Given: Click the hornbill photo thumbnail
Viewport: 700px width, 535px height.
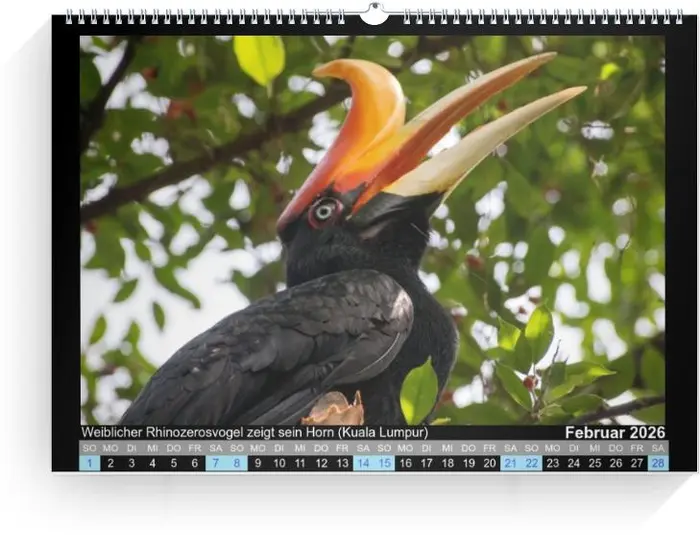Looking at the screenshot, I should point(372,230).
